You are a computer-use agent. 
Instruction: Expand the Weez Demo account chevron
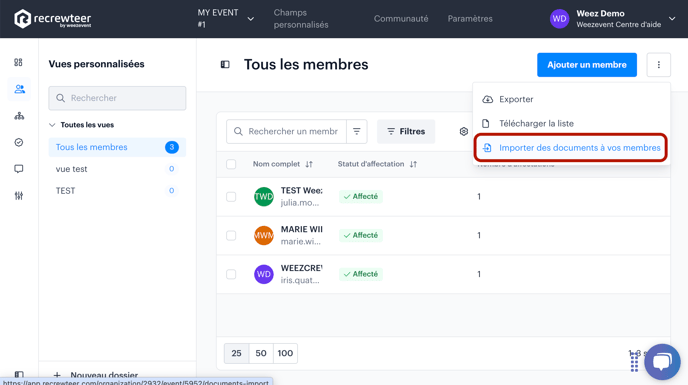pyautogui.click(x=672, y=19)
